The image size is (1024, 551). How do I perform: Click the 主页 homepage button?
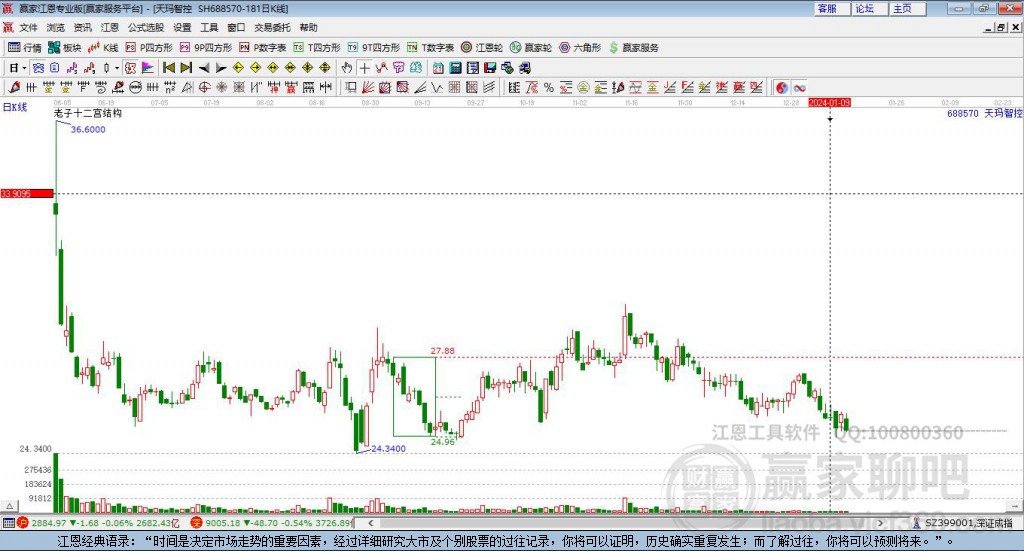(907, 8)
